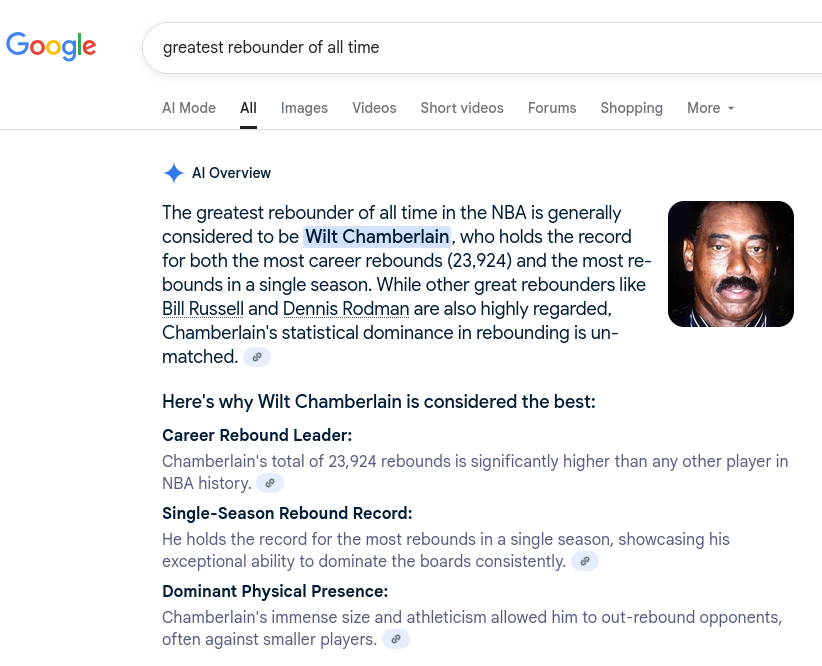Click the Google logo
Image resolution: width=822 pixels, height=666 pixels.
pos(51,46)
